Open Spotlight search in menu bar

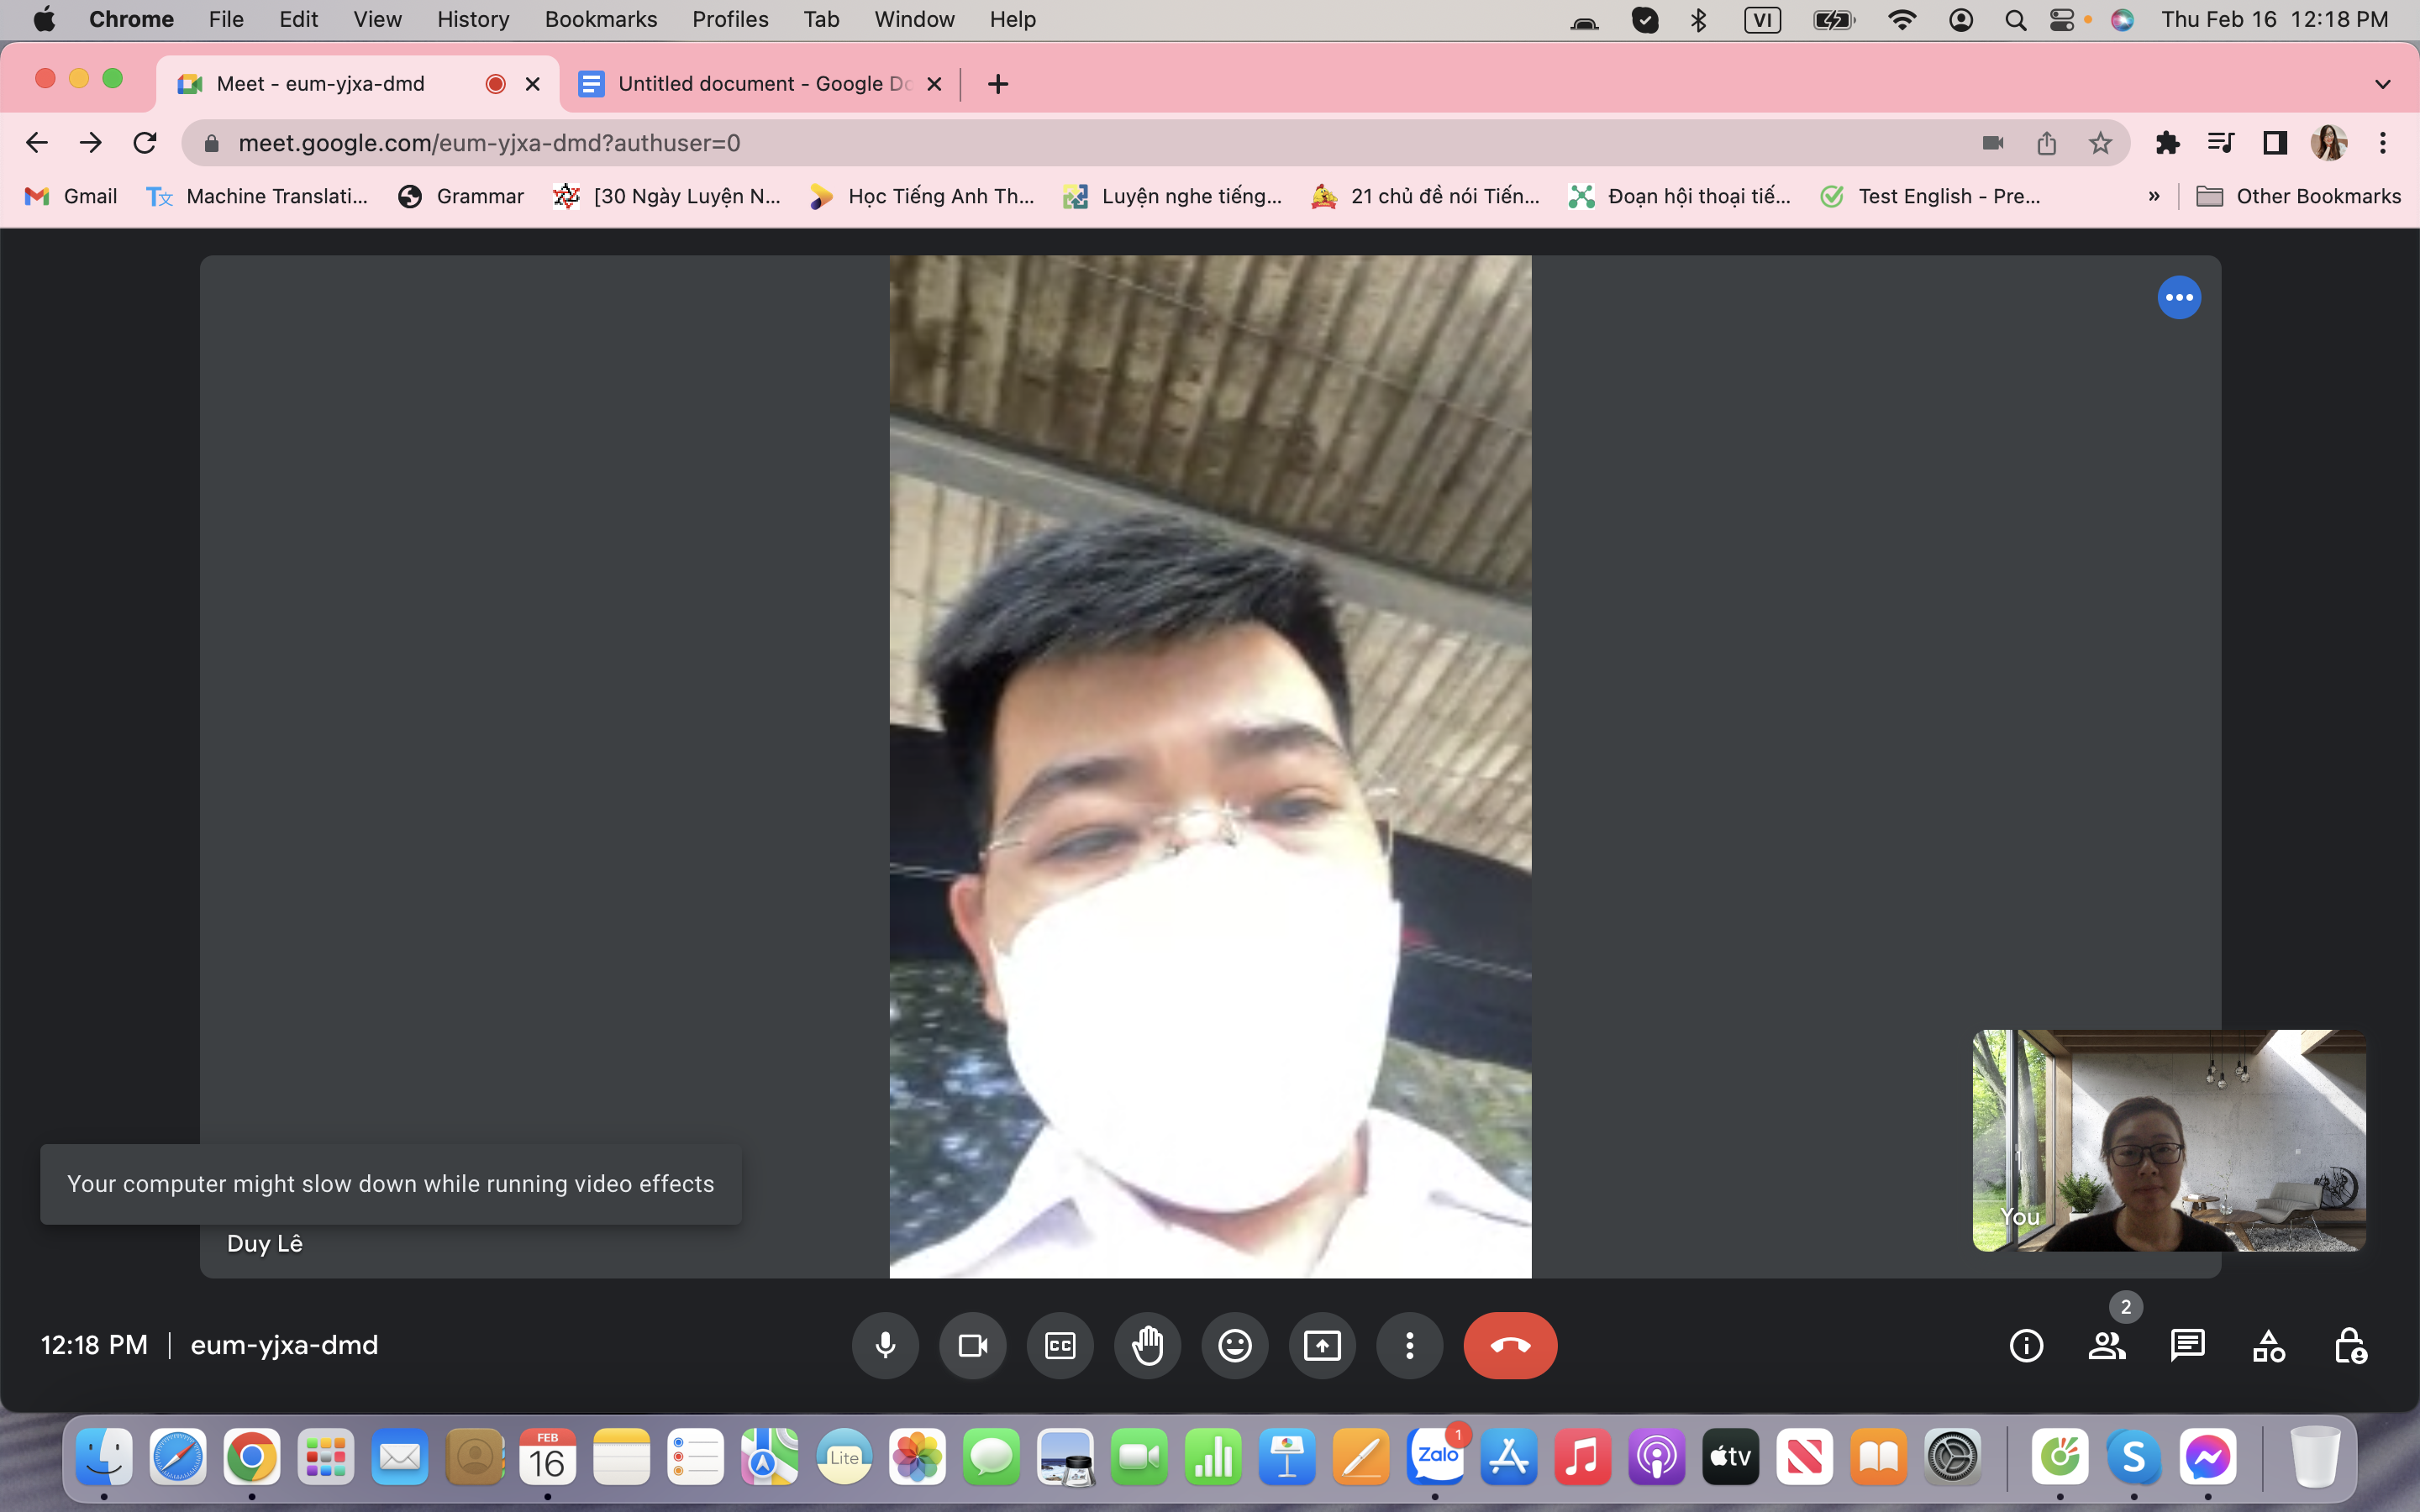2015,20
